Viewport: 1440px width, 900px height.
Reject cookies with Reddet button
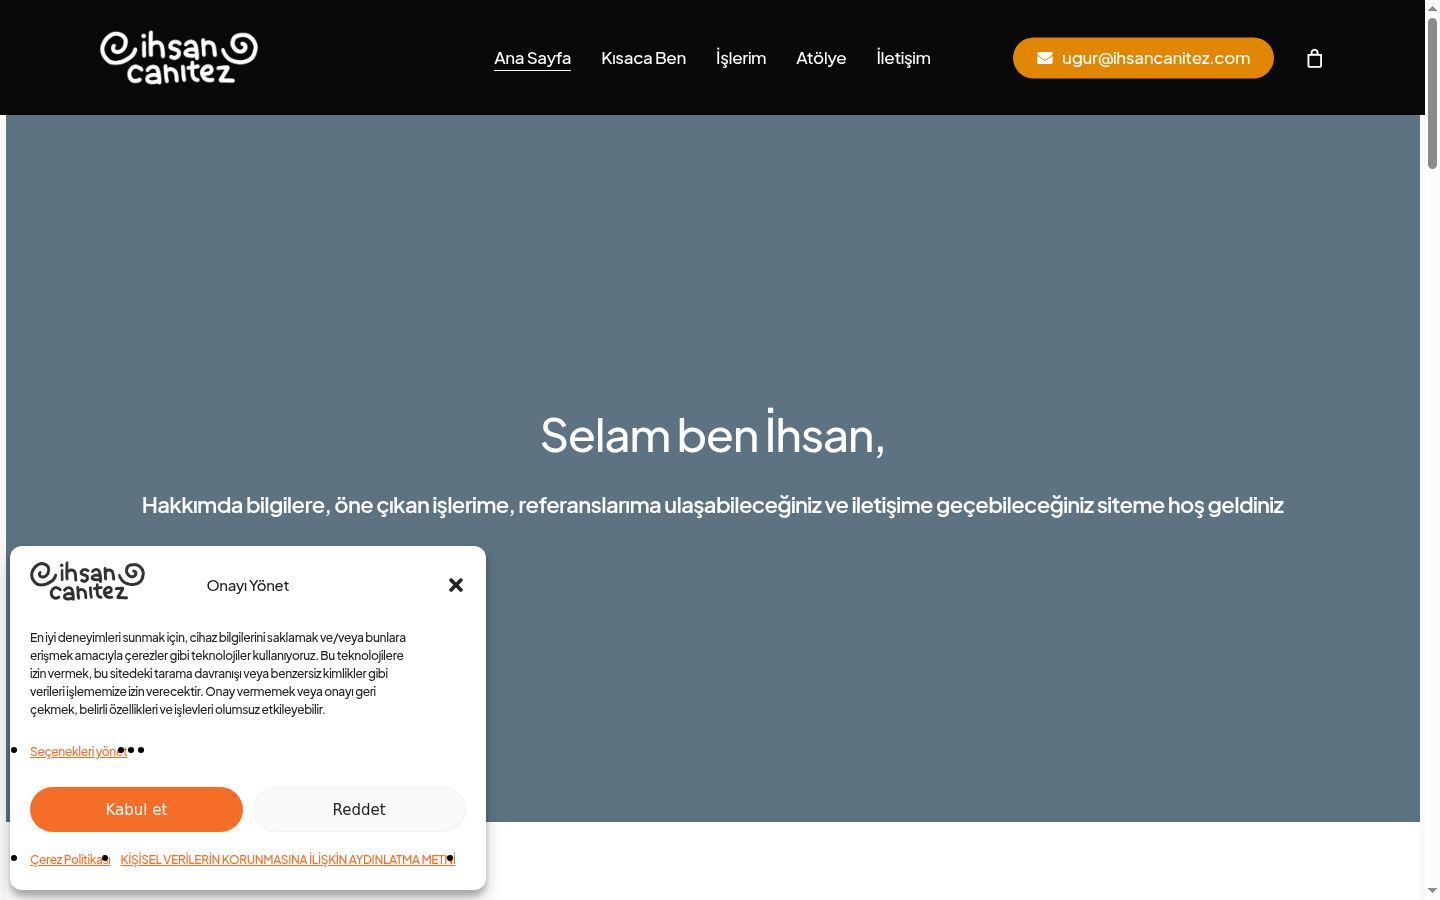point(359,809)
